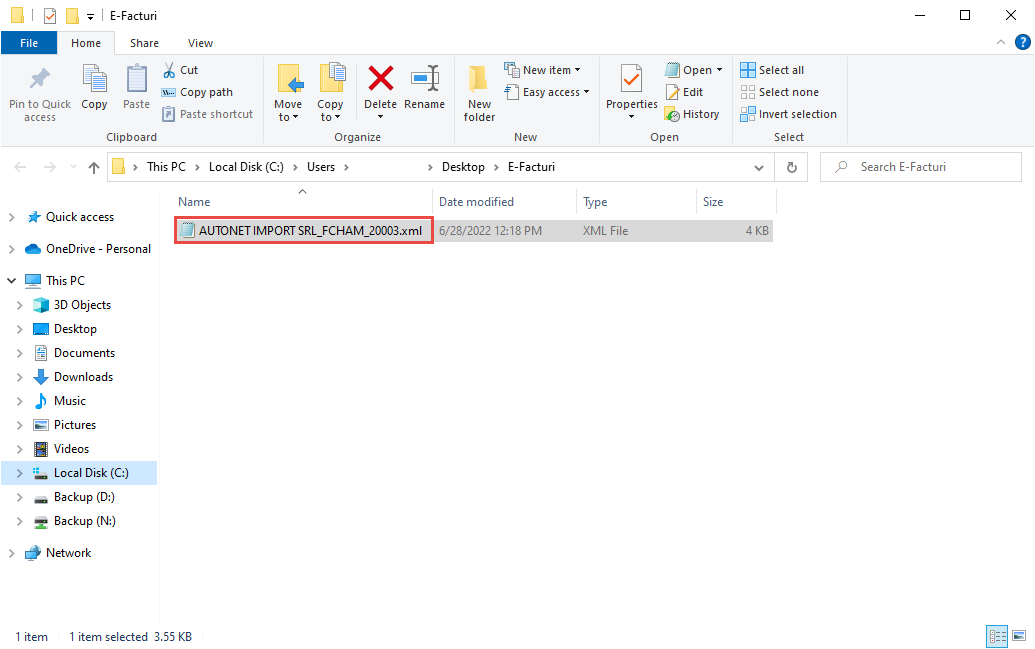Open the New item dropdown

click(543, 70)
